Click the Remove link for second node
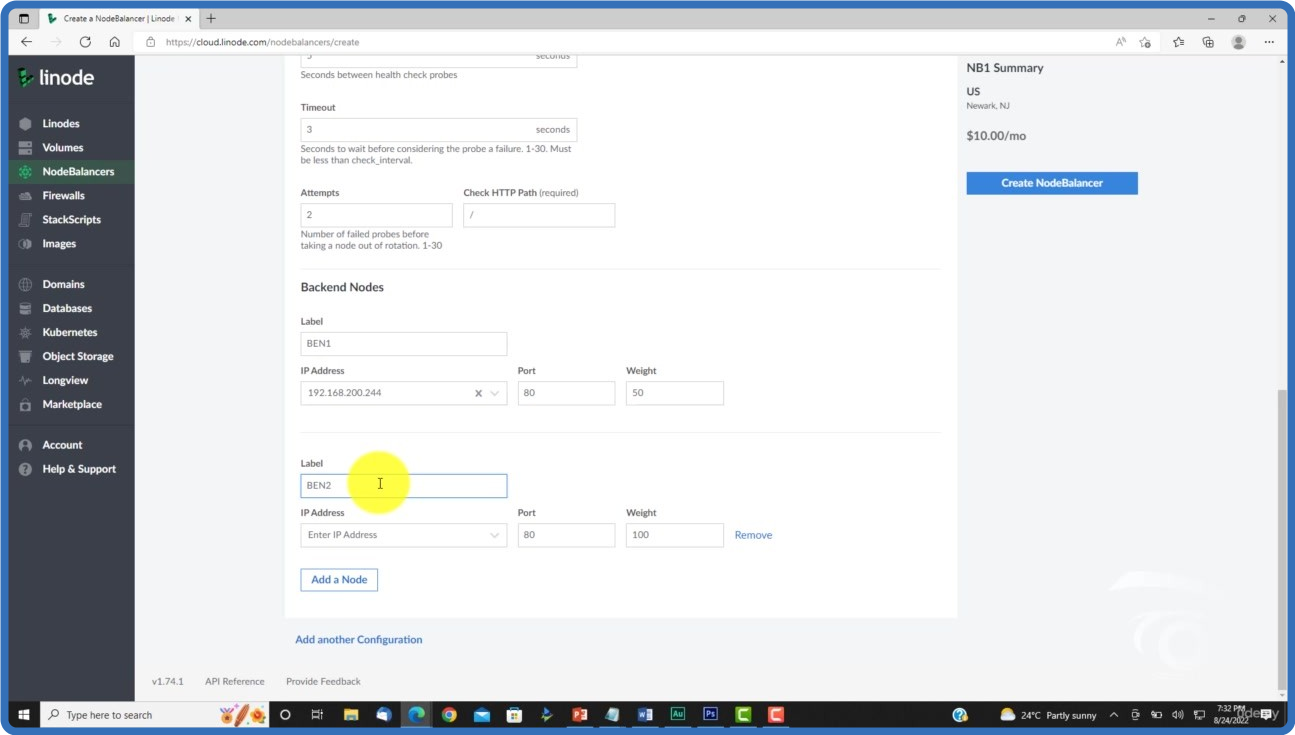This screenshot has width=1295, height=735. (753, 536)
